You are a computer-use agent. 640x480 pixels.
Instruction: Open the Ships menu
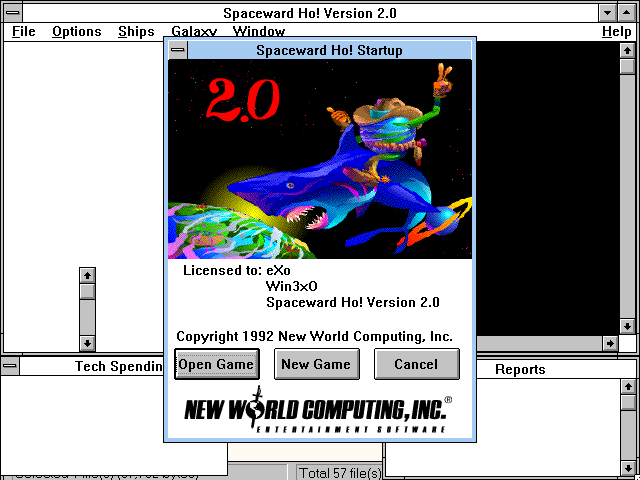click(x=136, y=32)
